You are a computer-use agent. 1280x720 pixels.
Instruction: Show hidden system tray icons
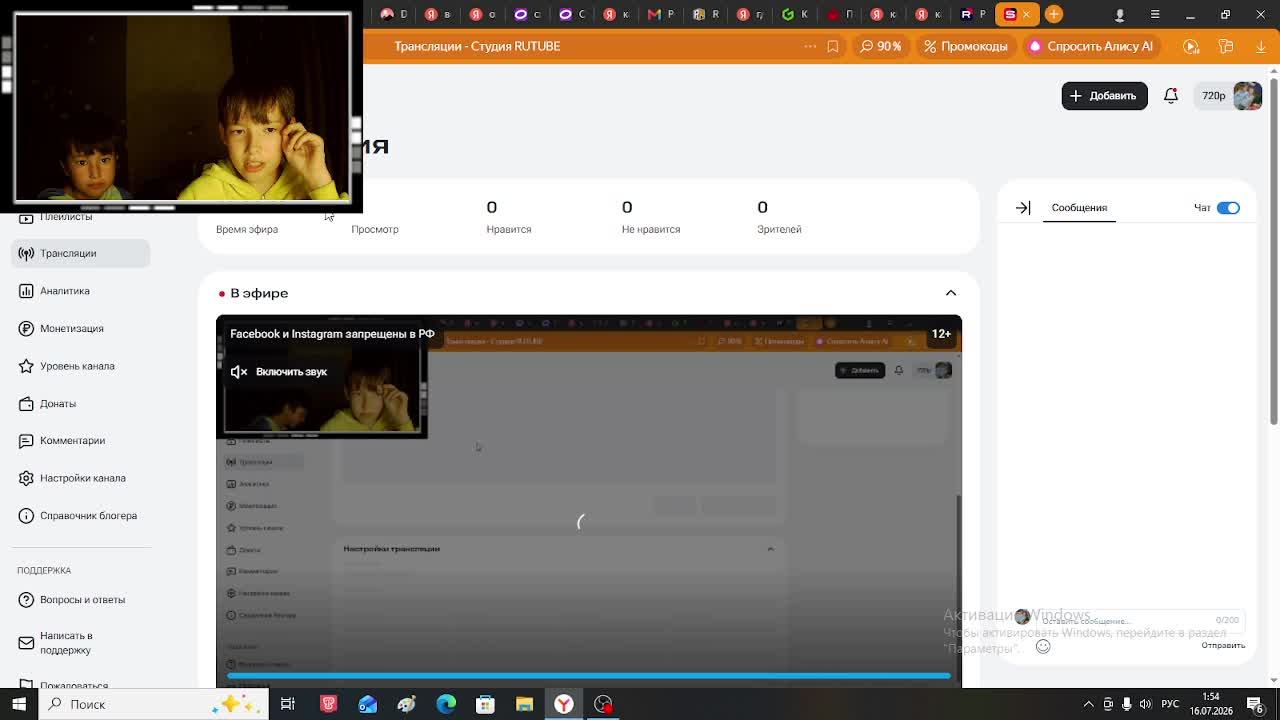(x=1088, y=704)
